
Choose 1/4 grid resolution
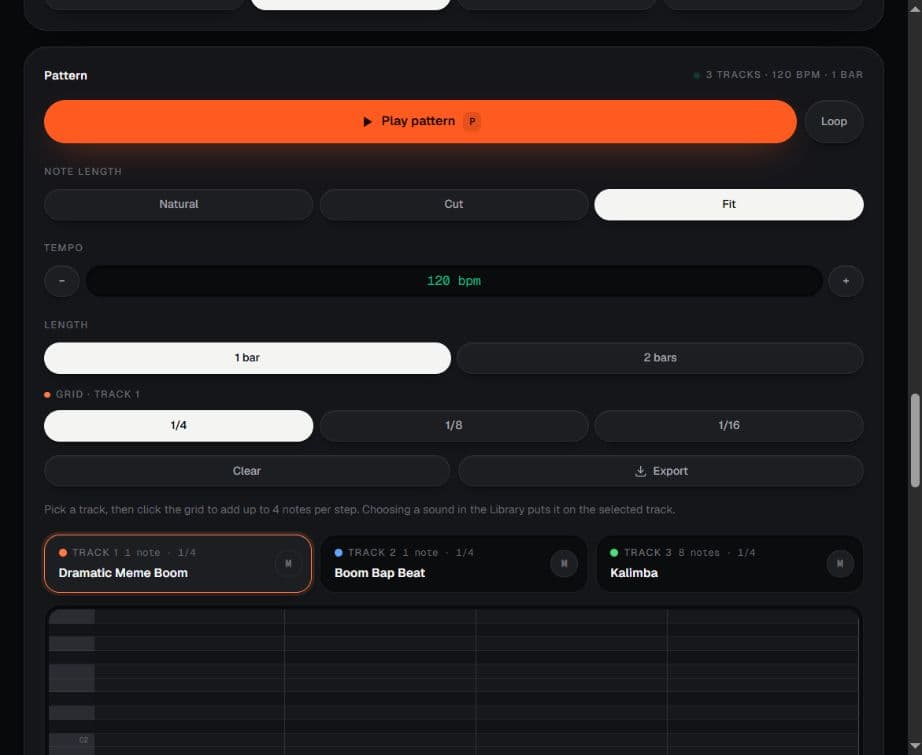179,425
